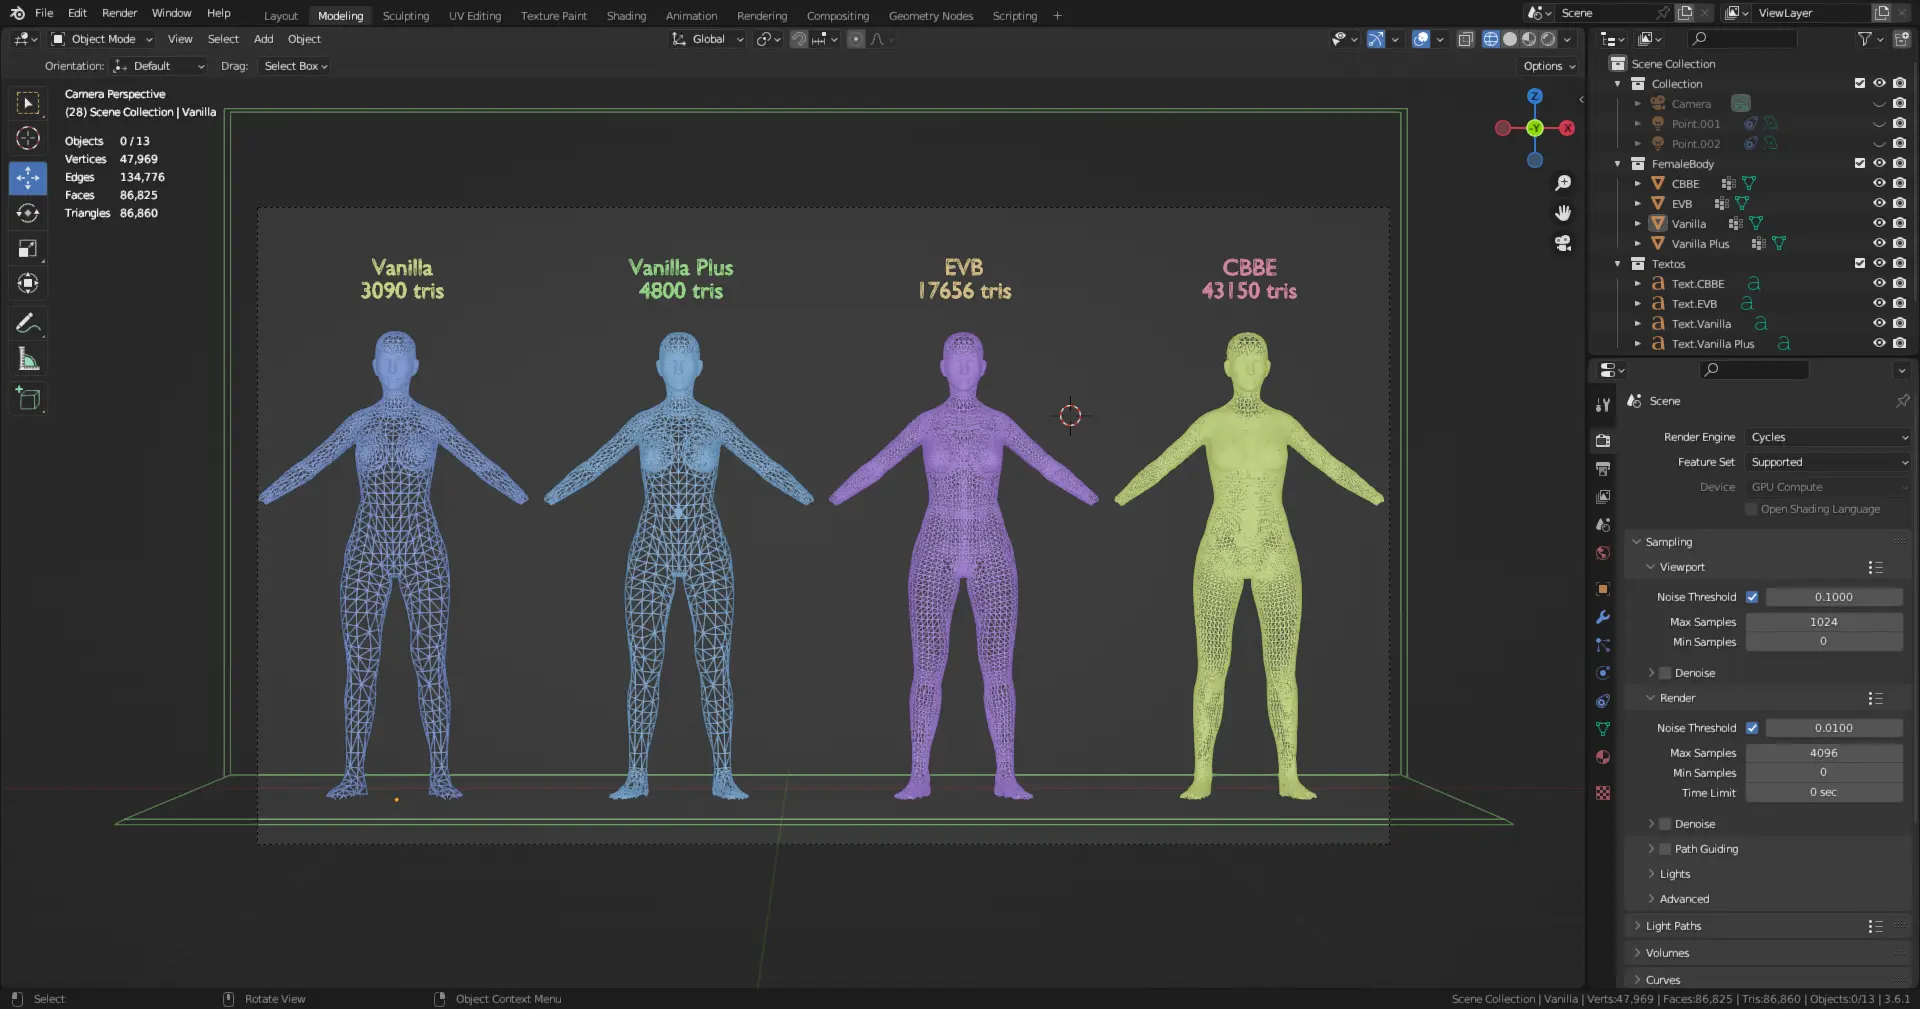Switch to wireframe viewport shading
The width and height of the screenshot is (1920, 1009).
pyautogui.click(x=1491, y=39)
